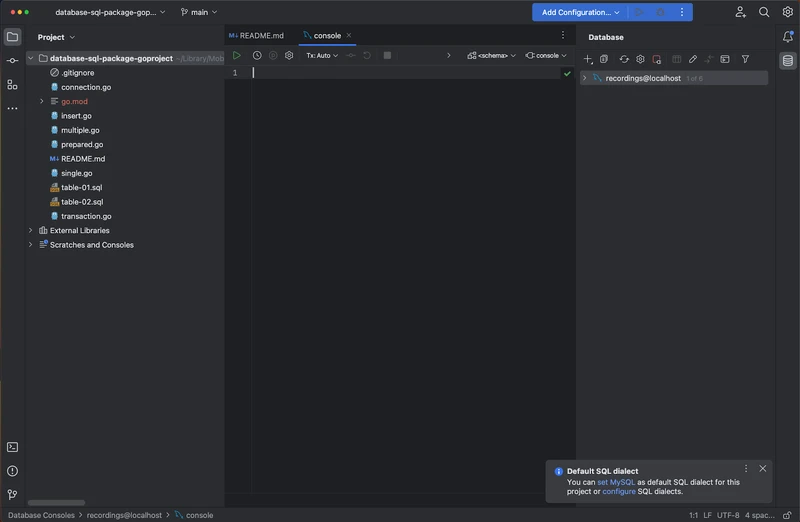Select connection.go in the project tree
This screenshot has width=800, height=522.
[x=85, y=87]
